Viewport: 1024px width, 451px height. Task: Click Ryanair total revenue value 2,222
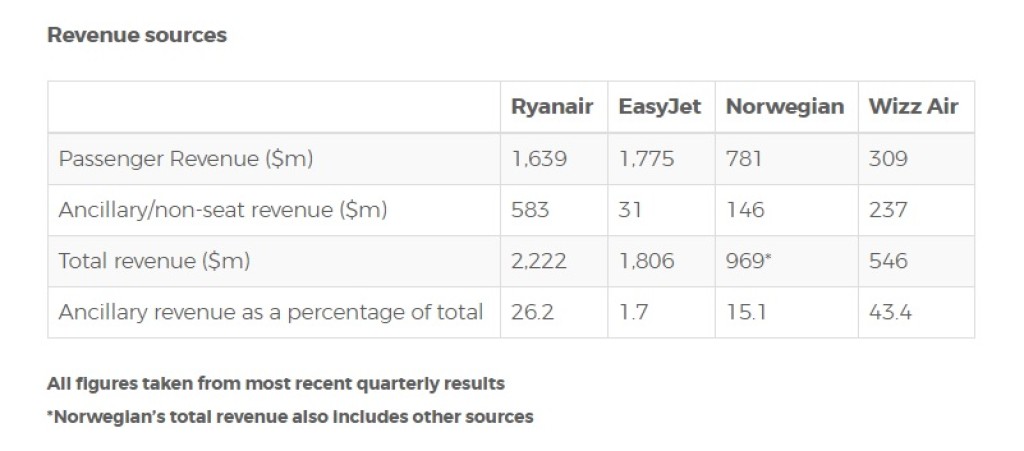pos(539,261)
